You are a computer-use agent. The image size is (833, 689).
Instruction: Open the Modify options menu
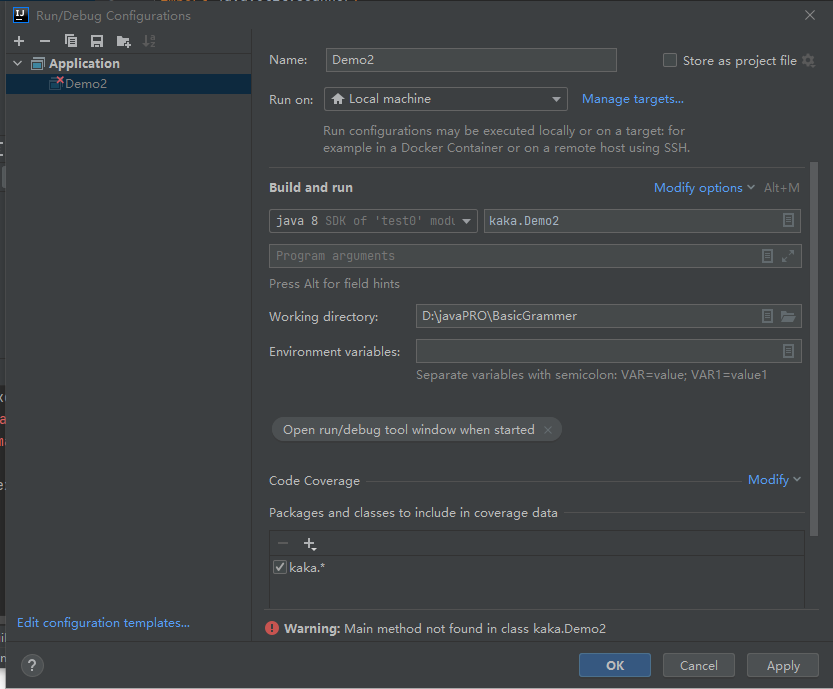point(704,188)
